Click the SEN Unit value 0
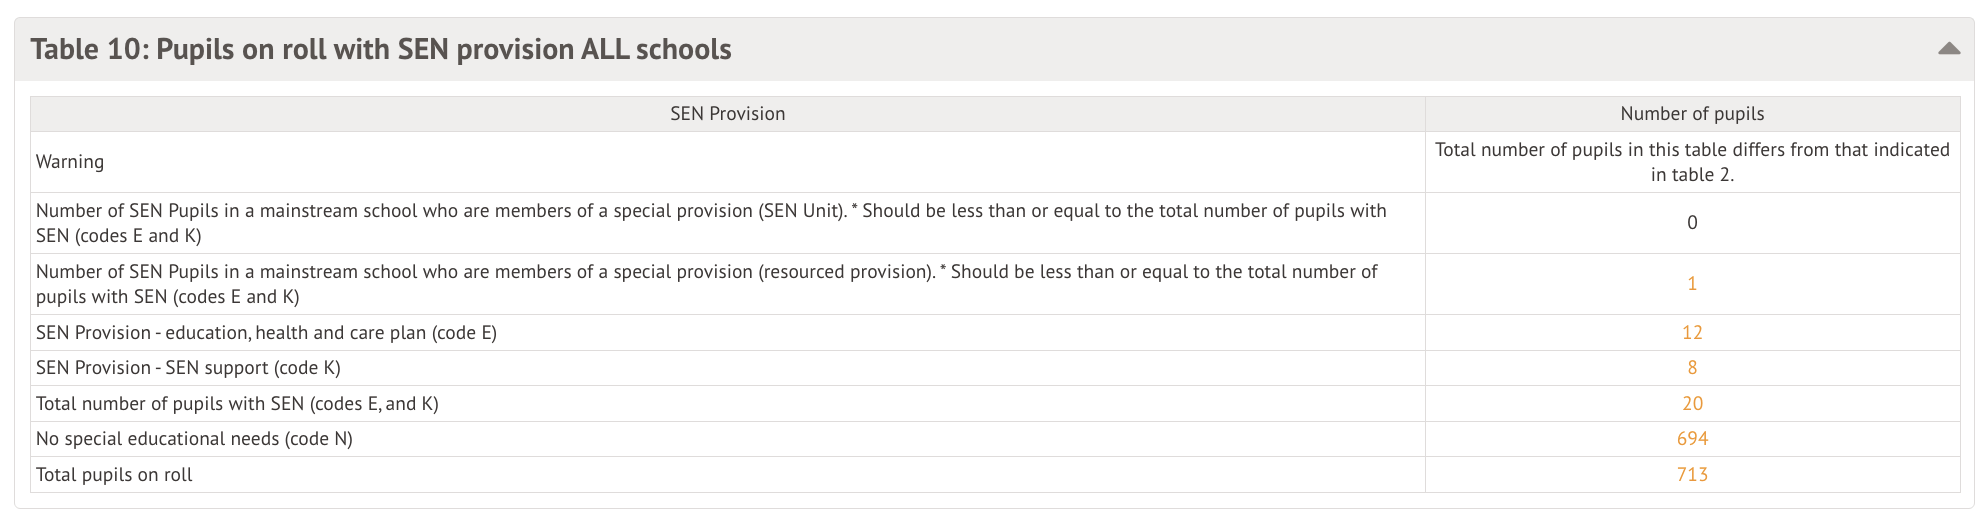This screenshot has height=526, width=1984. [1692, 223]
